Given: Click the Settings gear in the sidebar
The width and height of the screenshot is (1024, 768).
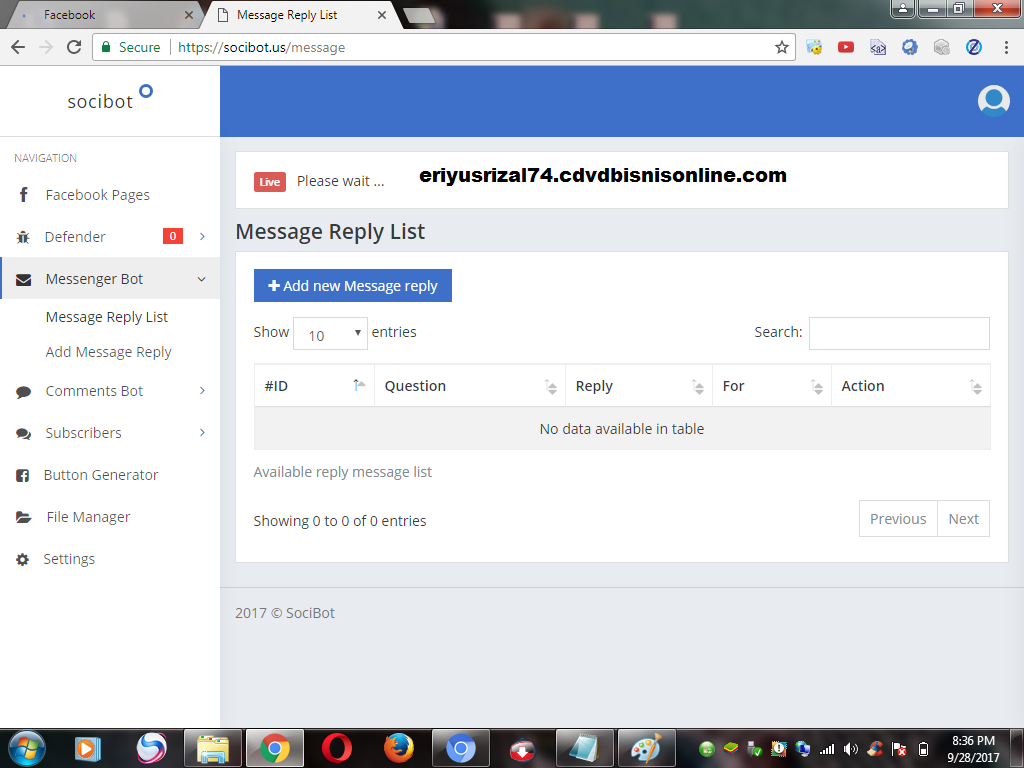Looking at the screenshot, I should pos(22,558).
